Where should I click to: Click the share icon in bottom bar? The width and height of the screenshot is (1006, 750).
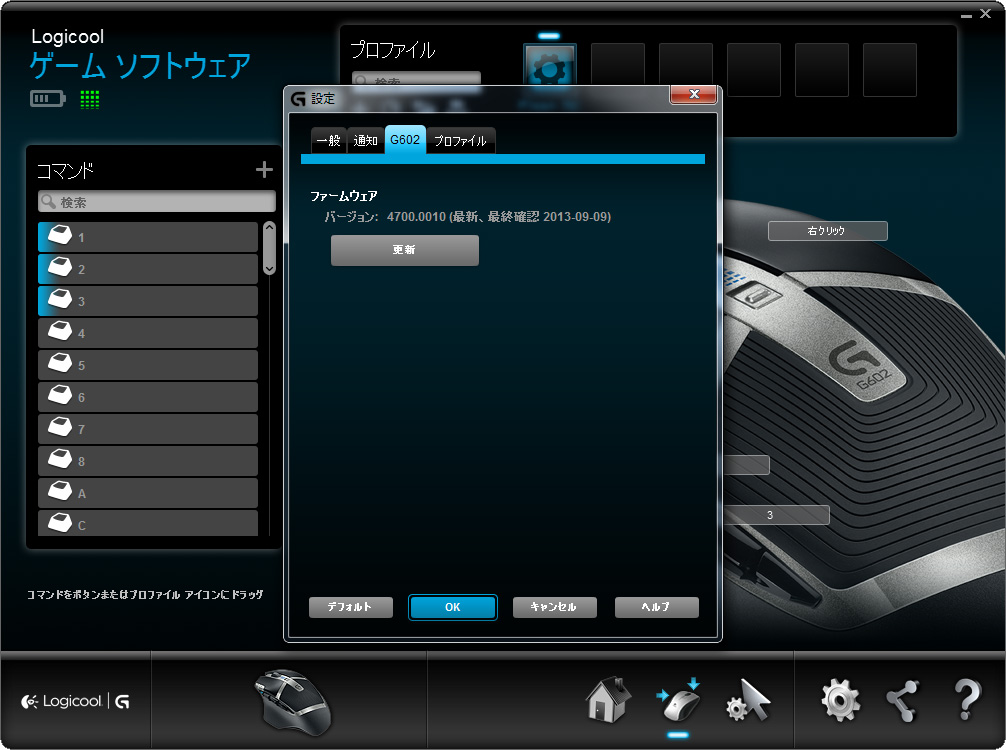(x=903, y=701)
